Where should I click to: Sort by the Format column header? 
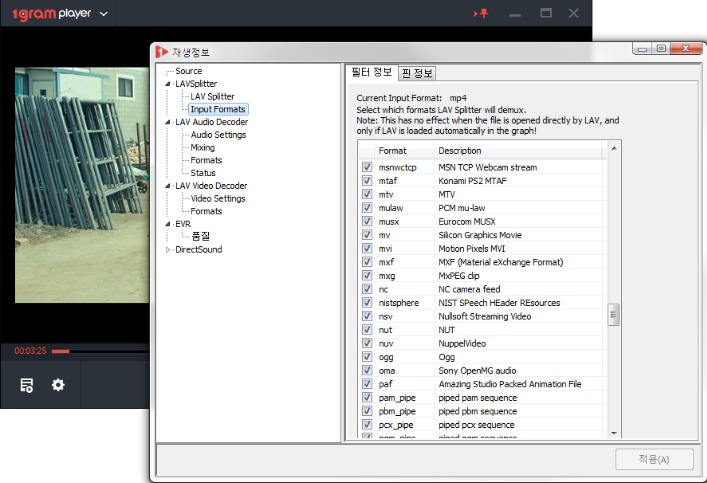[x=404, y=151]
